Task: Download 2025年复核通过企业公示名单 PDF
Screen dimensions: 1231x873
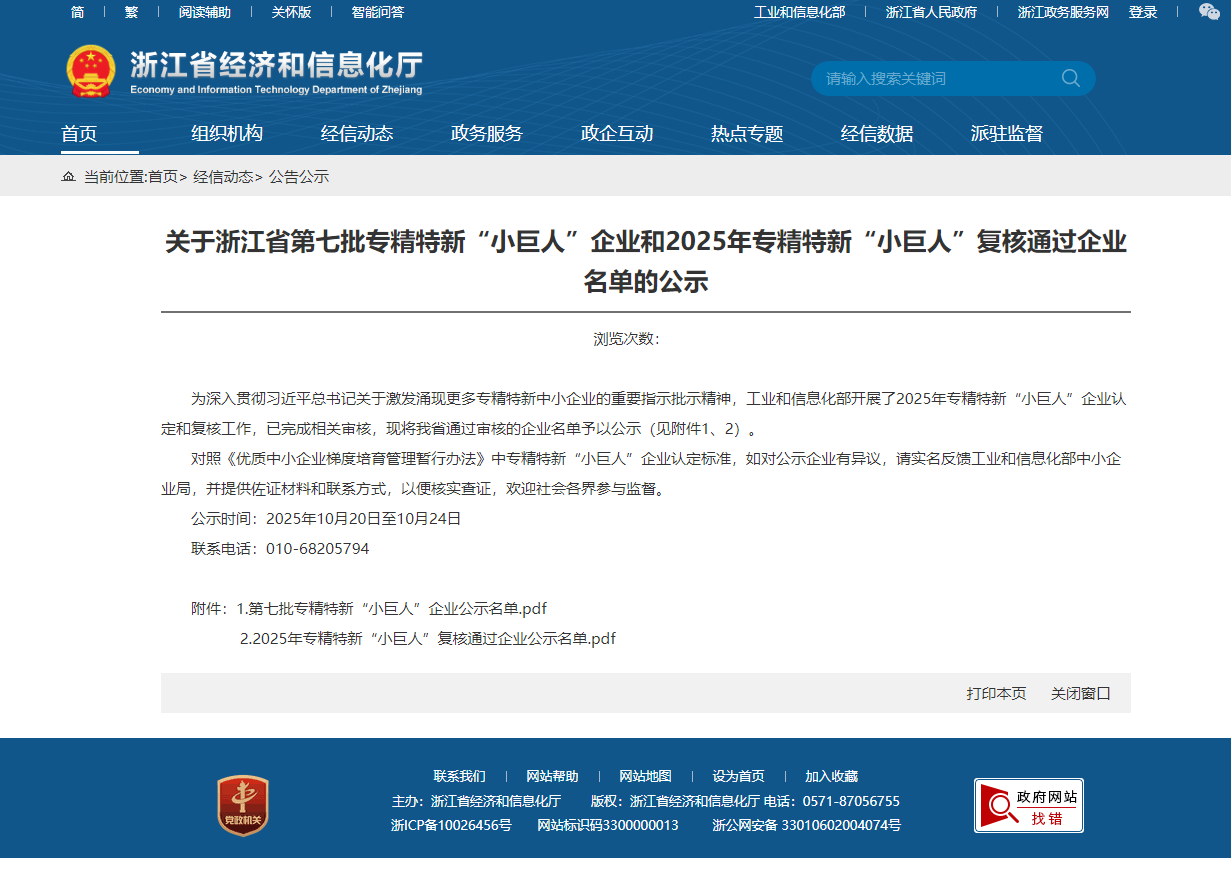Action: [x=428, y=638]
